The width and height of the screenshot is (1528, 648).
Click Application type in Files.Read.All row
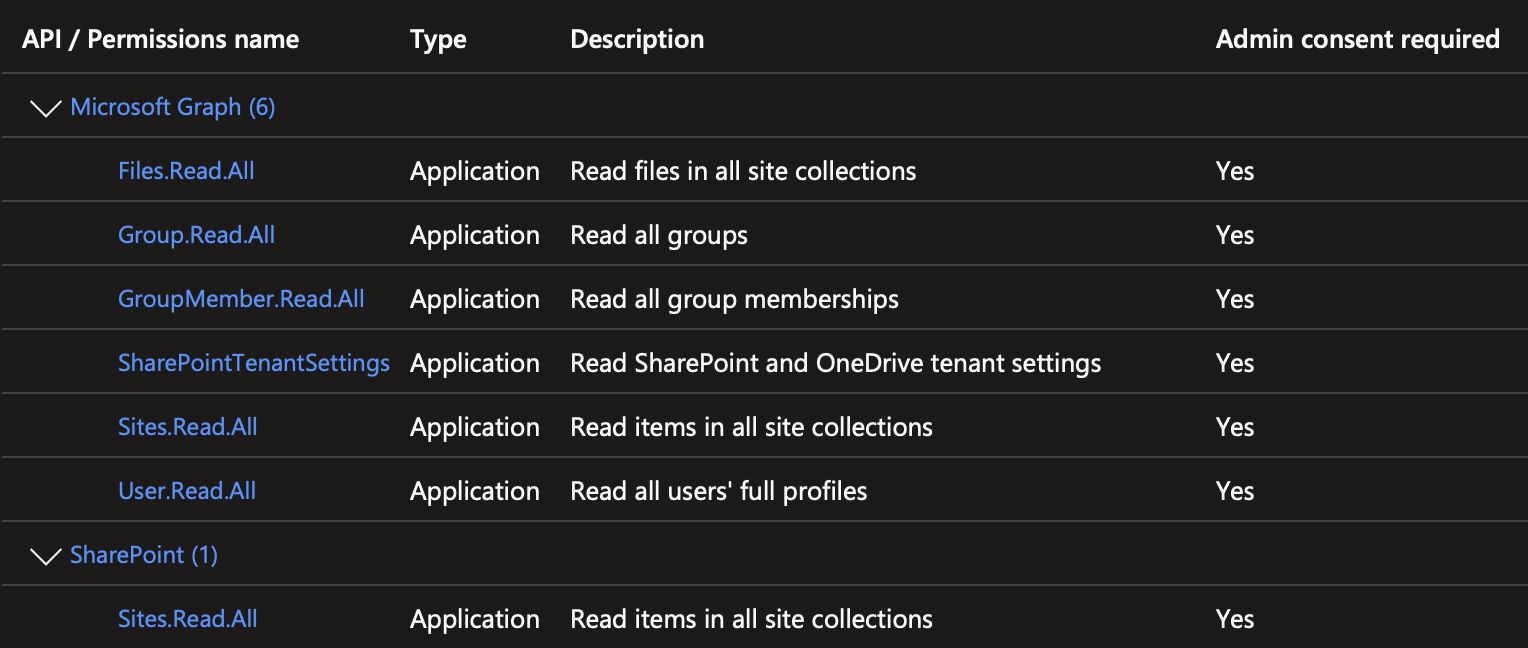475,171
